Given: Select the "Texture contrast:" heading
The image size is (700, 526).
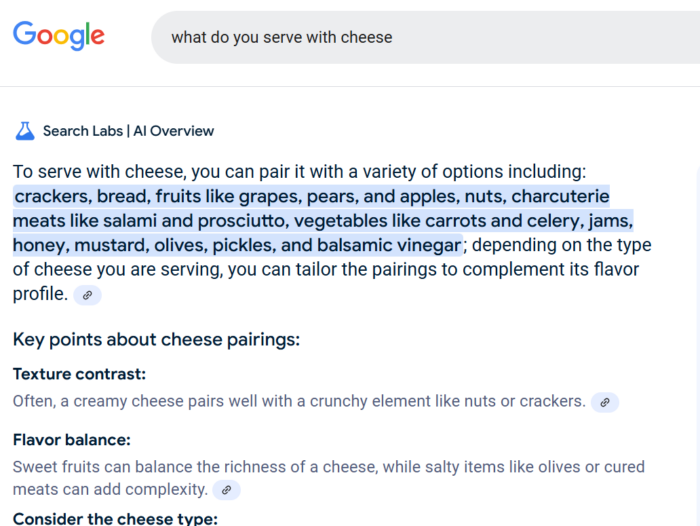Looking at the screenshot, I should (x=79, y=374).
